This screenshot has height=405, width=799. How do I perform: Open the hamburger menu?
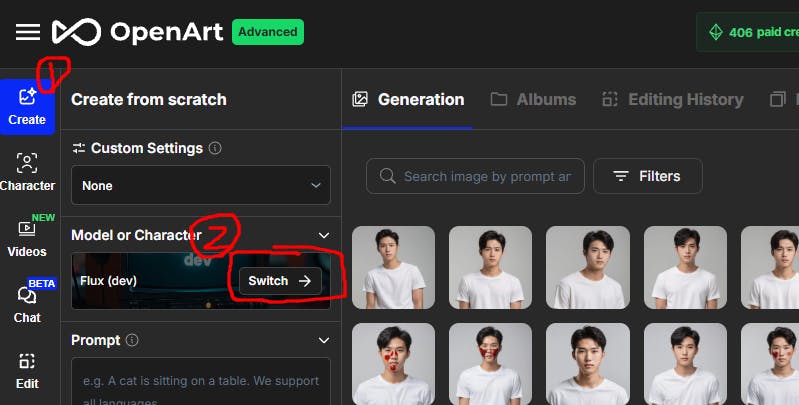click(x=28, y=32)
